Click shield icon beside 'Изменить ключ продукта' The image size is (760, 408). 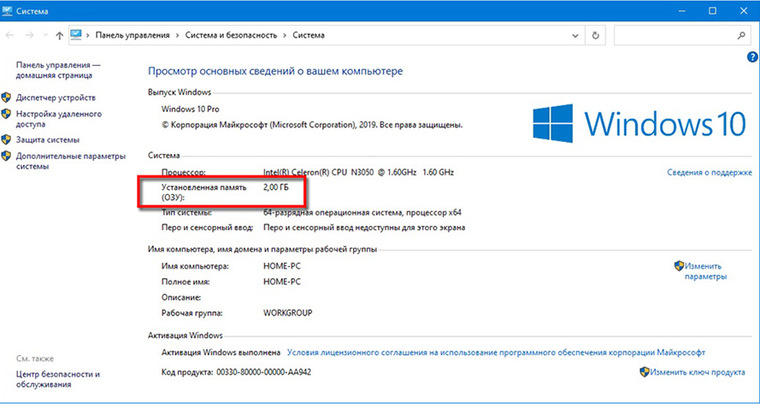645,372
